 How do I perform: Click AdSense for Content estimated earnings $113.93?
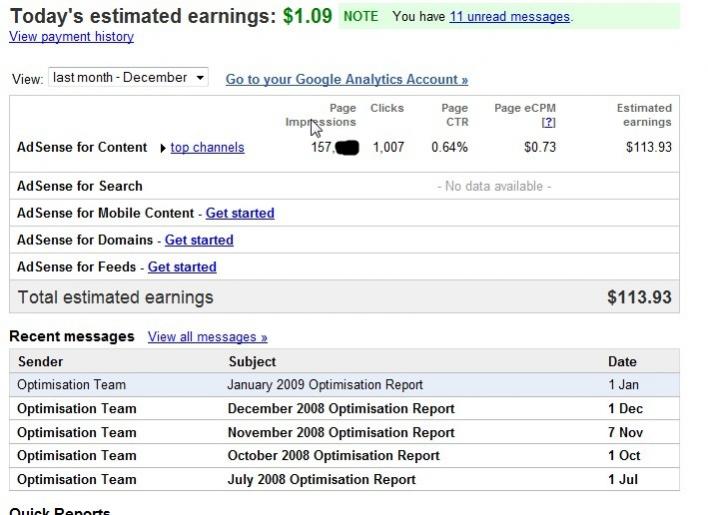coord(649,147)
